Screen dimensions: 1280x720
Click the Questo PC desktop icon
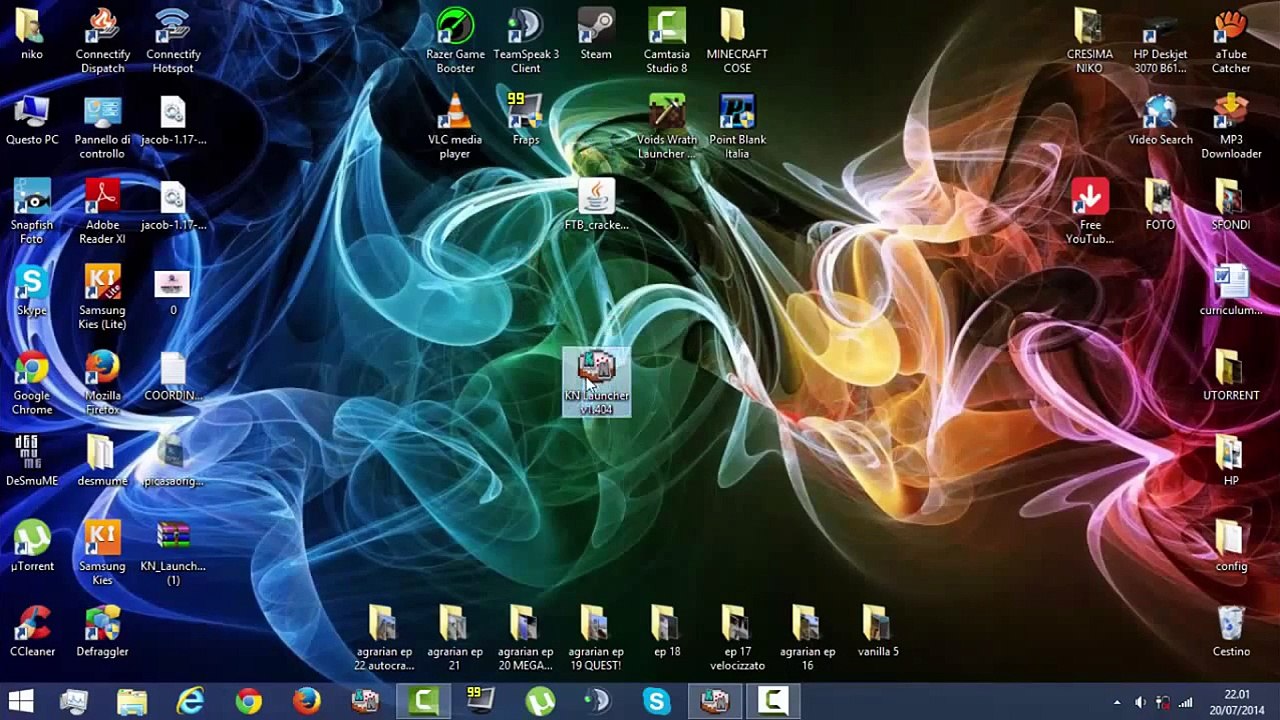click(32, 120)
